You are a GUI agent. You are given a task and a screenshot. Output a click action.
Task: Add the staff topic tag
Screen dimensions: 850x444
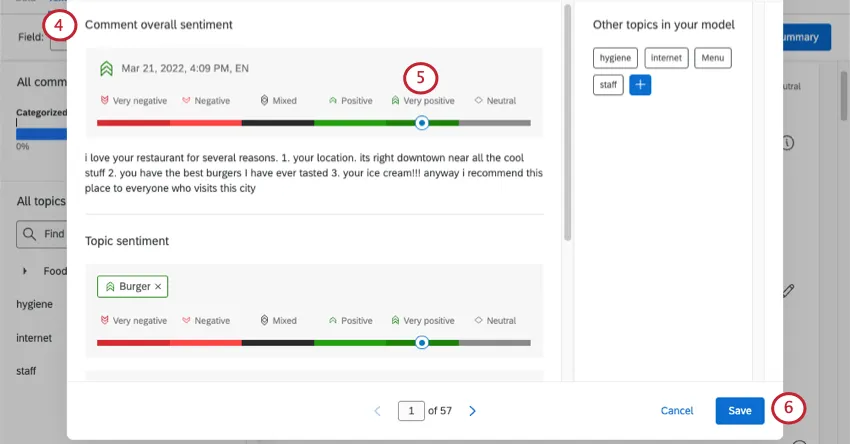tap(608, 85)
